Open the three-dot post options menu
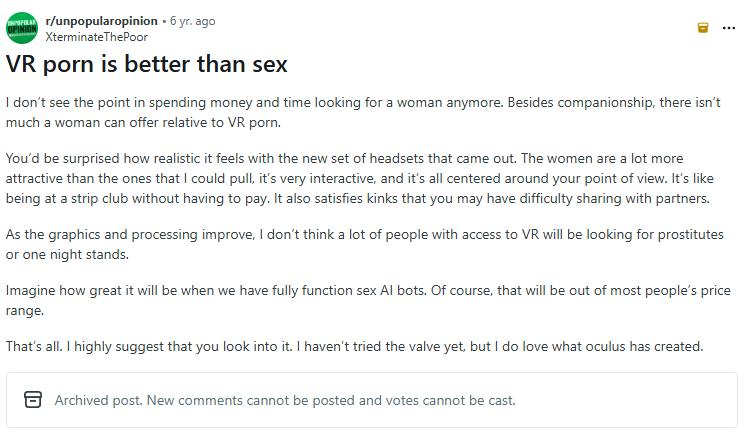 point(729,28)
